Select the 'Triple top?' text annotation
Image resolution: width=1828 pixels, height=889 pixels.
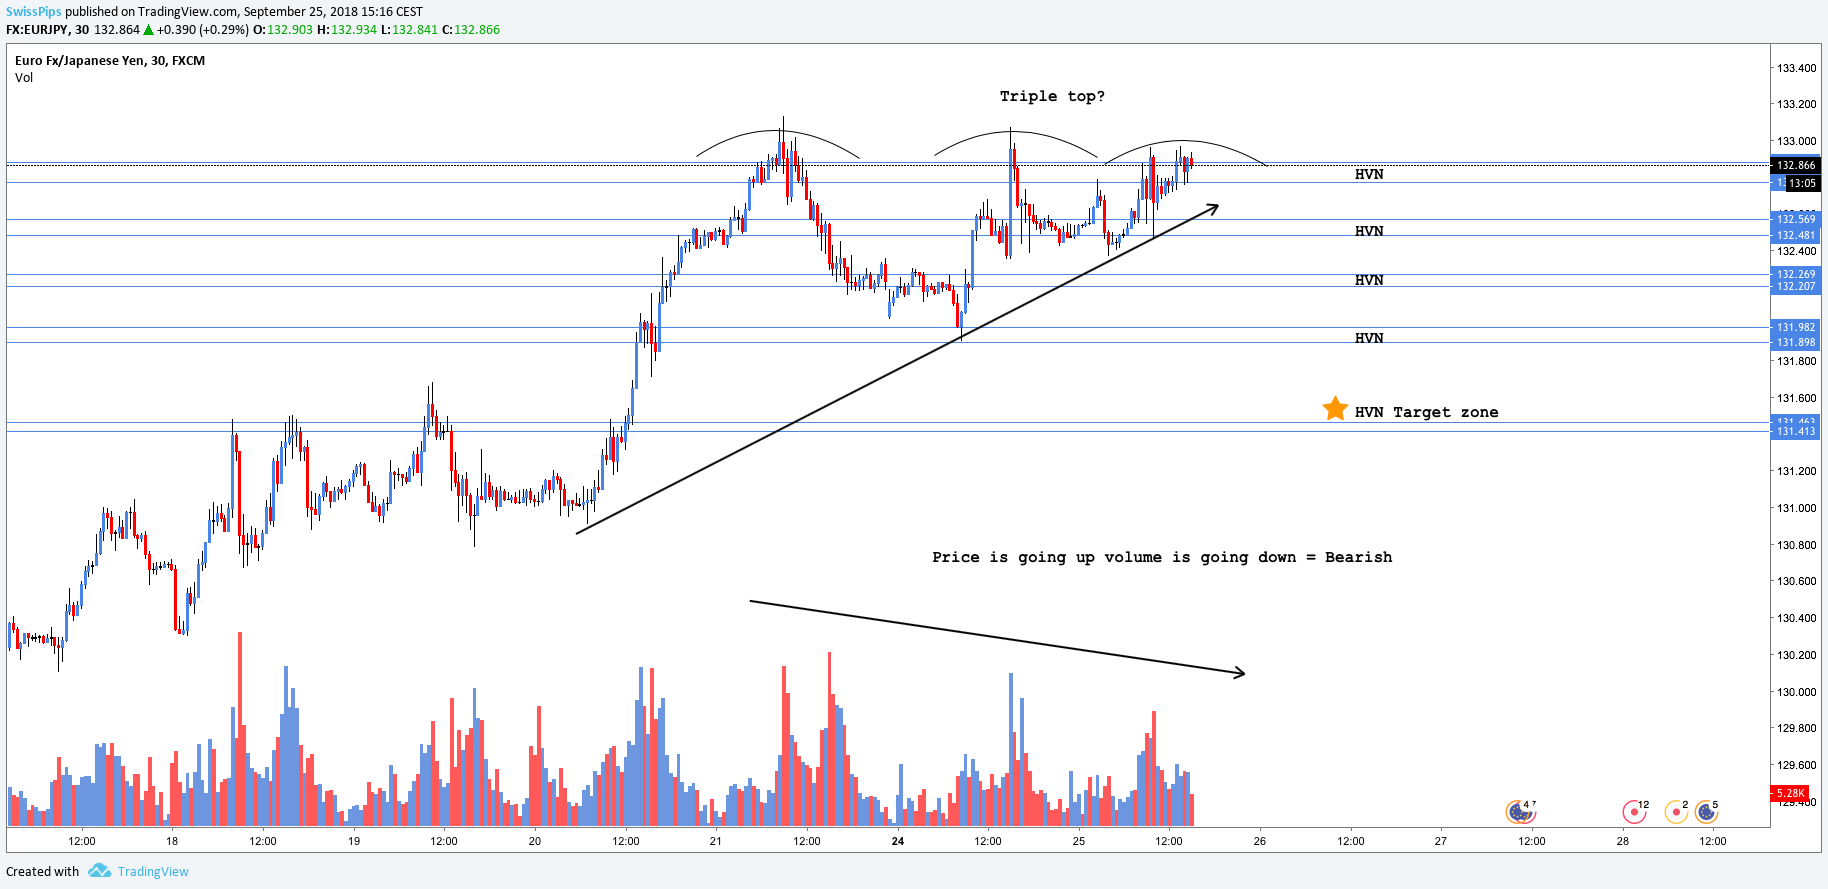(x=1052, y=97)
